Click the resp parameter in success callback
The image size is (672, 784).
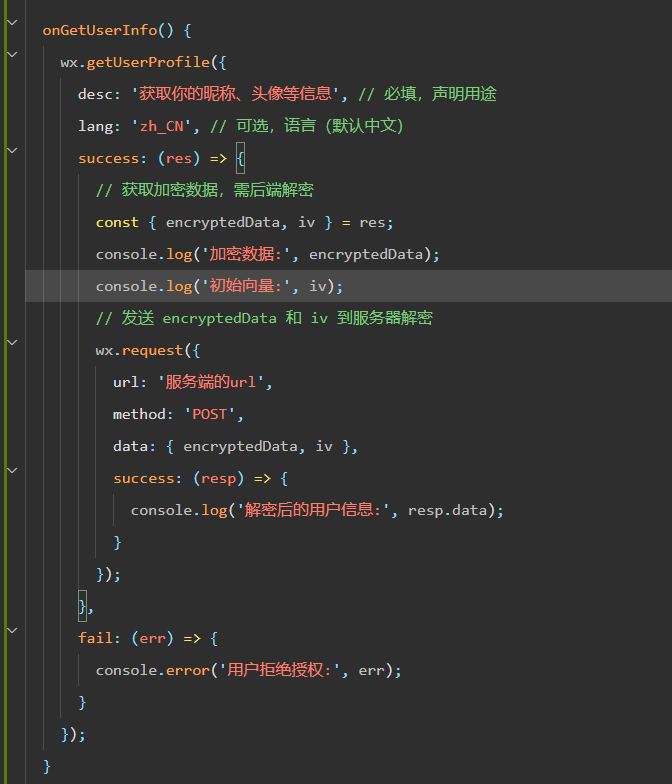point(218,479)
